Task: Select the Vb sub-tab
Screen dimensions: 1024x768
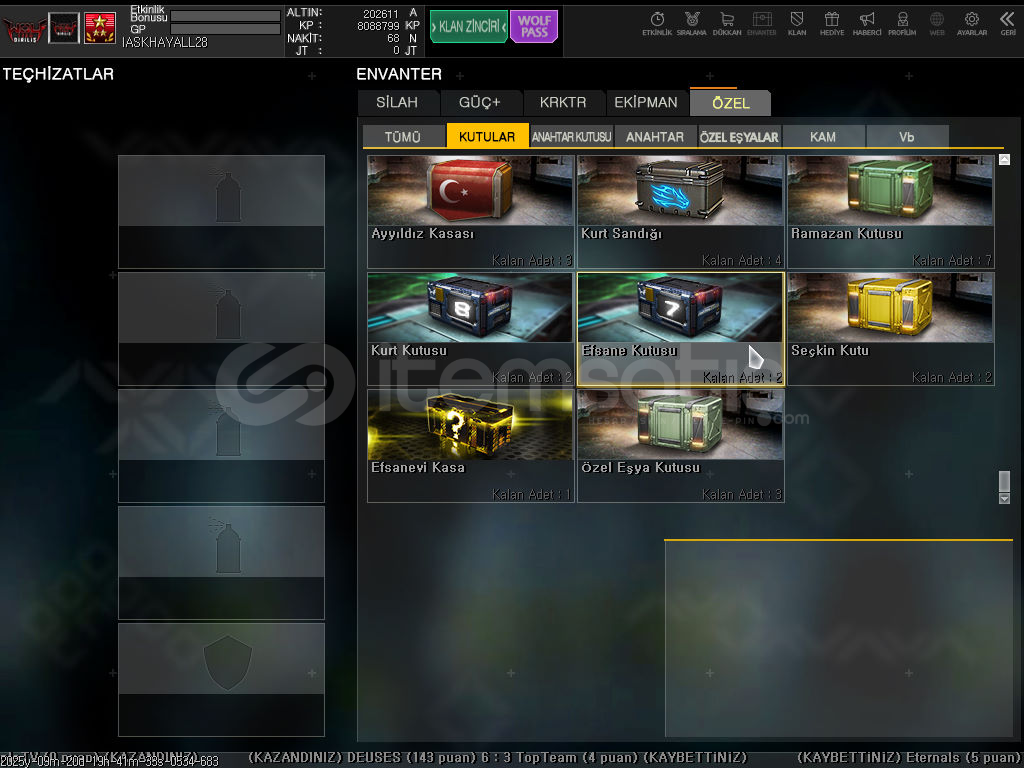Action: [906, 136]
